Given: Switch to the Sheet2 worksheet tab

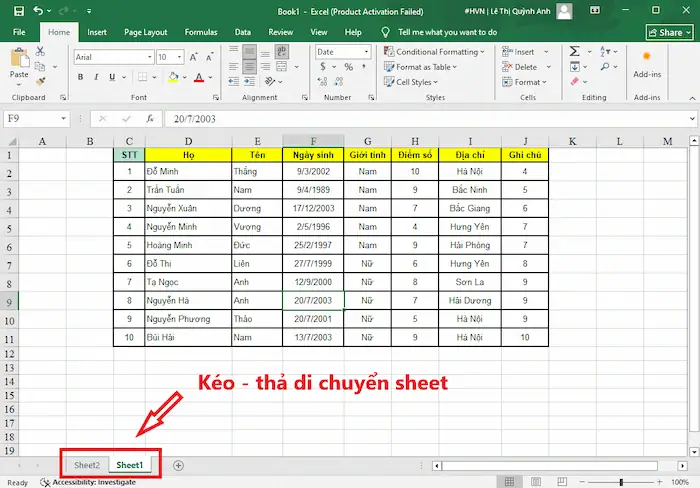Looking at the screenshot, I should click(87, 465).
